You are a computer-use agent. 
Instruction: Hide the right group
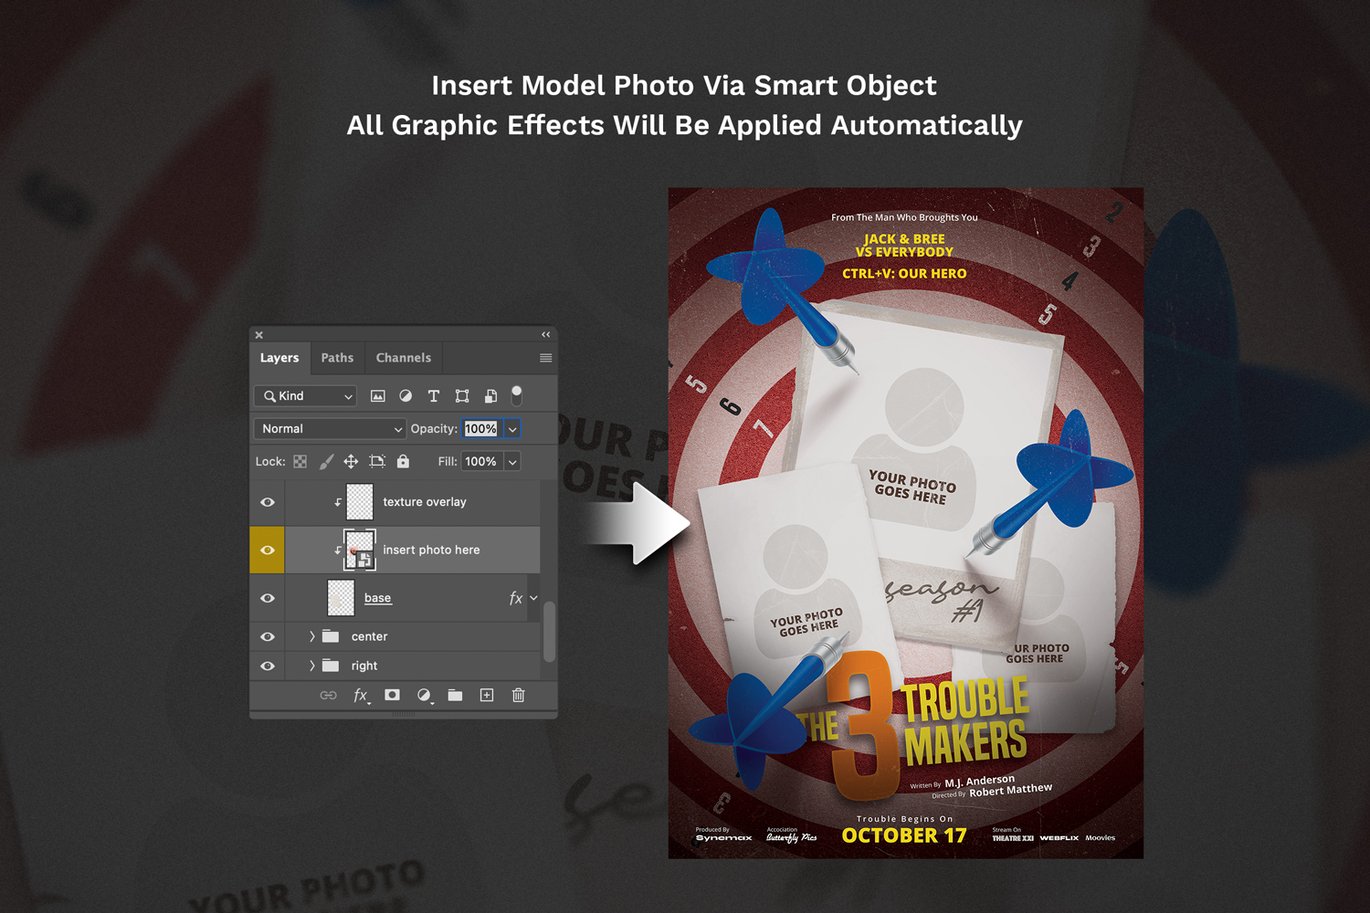click(x=267, y=666)
